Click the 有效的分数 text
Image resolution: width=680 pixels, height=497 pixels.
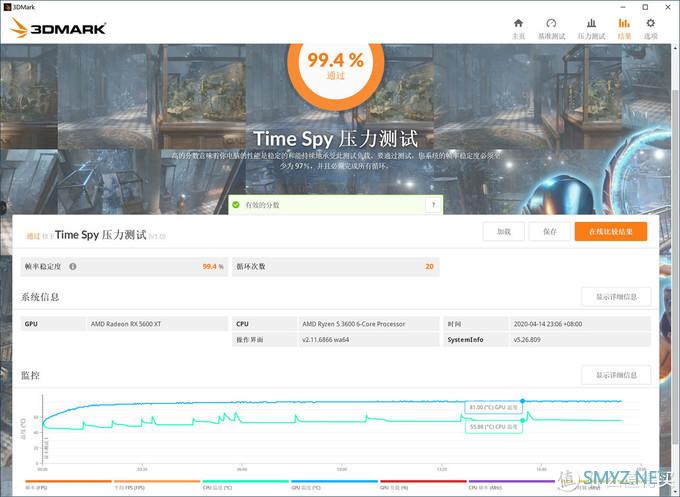click(x=262, y=205)
